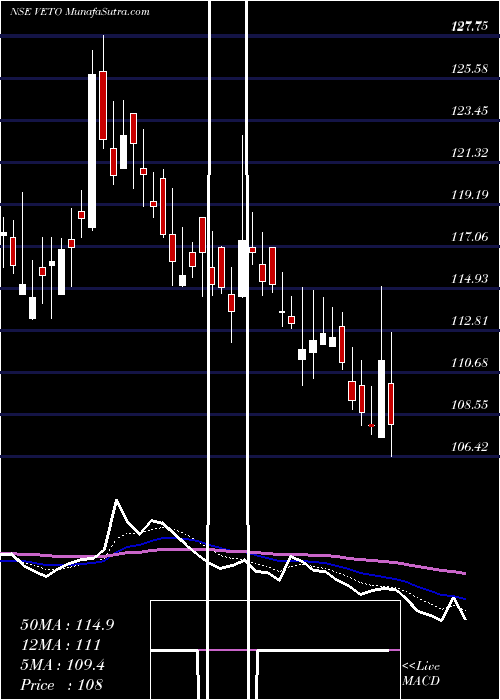
Task: Click the 5MA : 109.4 reading
Action: click(63, 665)
